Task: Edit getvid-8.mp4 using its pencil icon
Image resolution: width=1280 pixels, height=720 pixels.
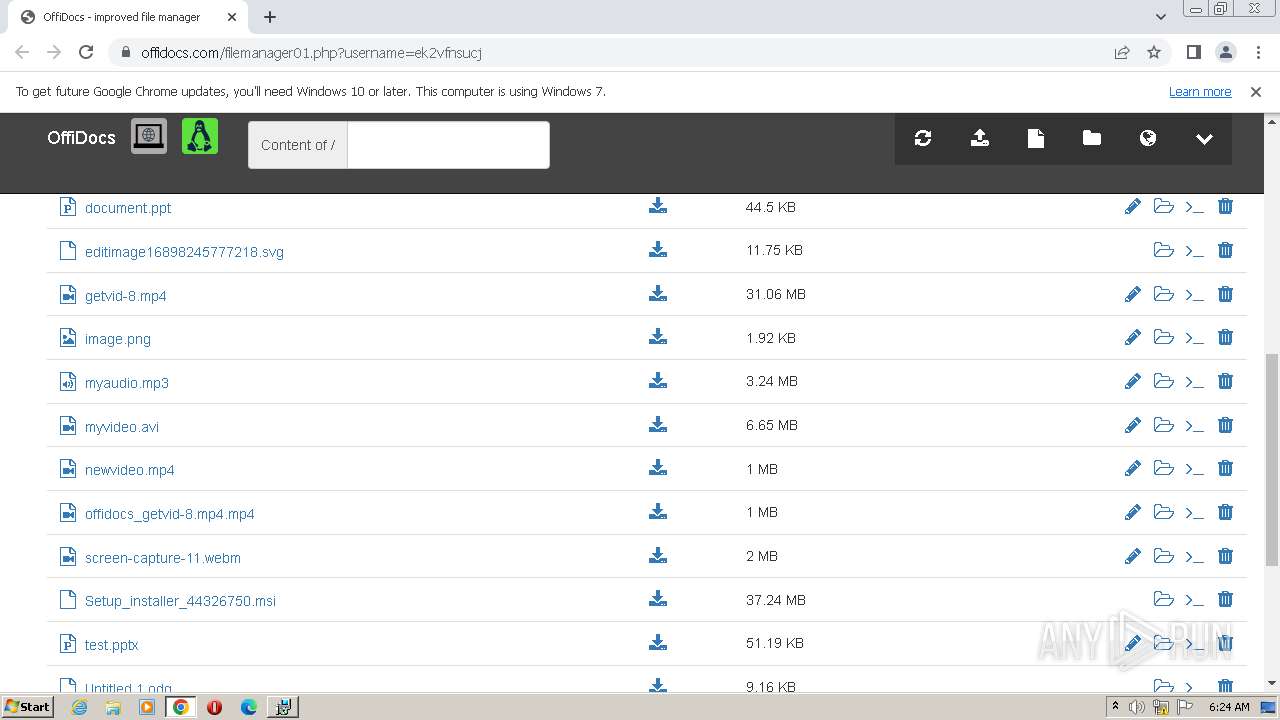Action: pos(1133,294)
